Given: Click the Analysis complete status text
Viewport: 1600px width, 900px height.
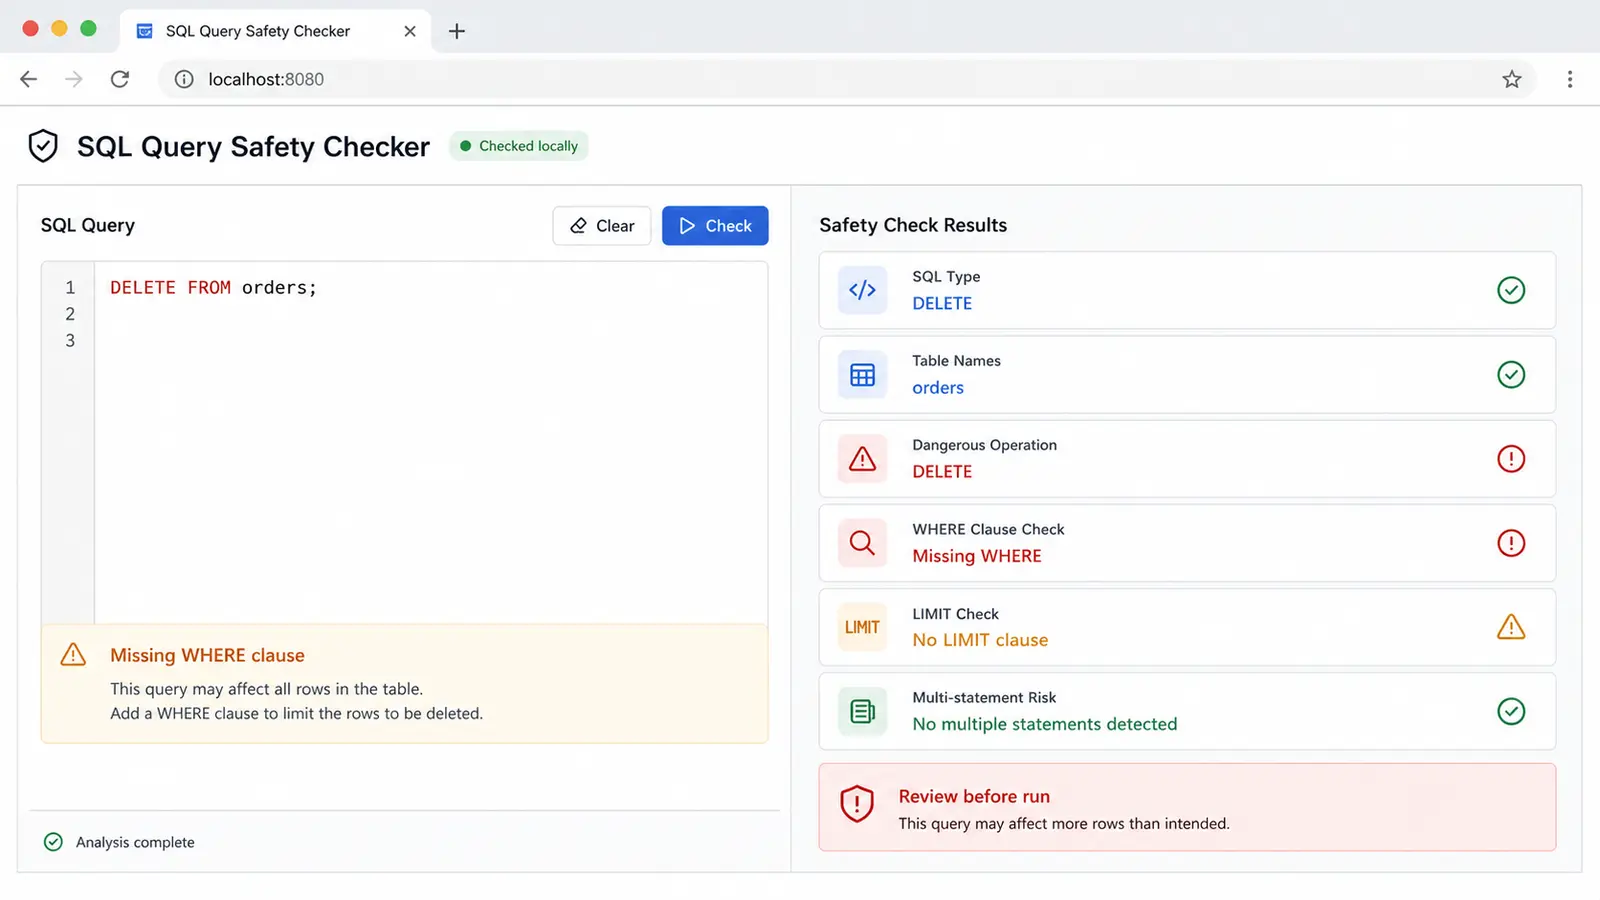Looking at the screenshot, I should (x=135, y=842).
